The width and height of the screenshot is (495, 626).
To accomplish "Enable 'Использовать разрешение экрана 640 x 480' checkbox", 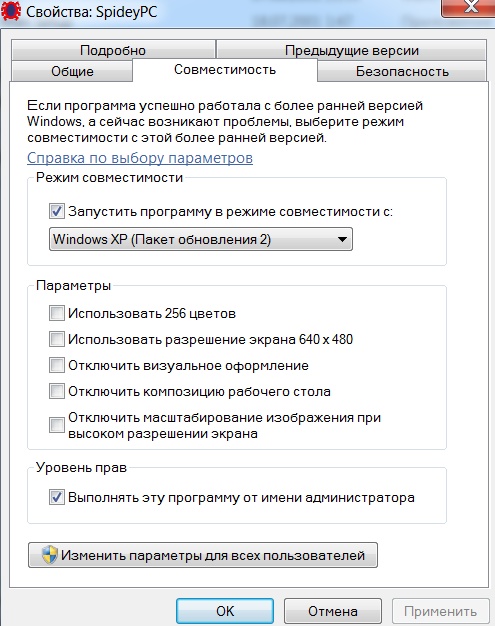I will (57, 339).
